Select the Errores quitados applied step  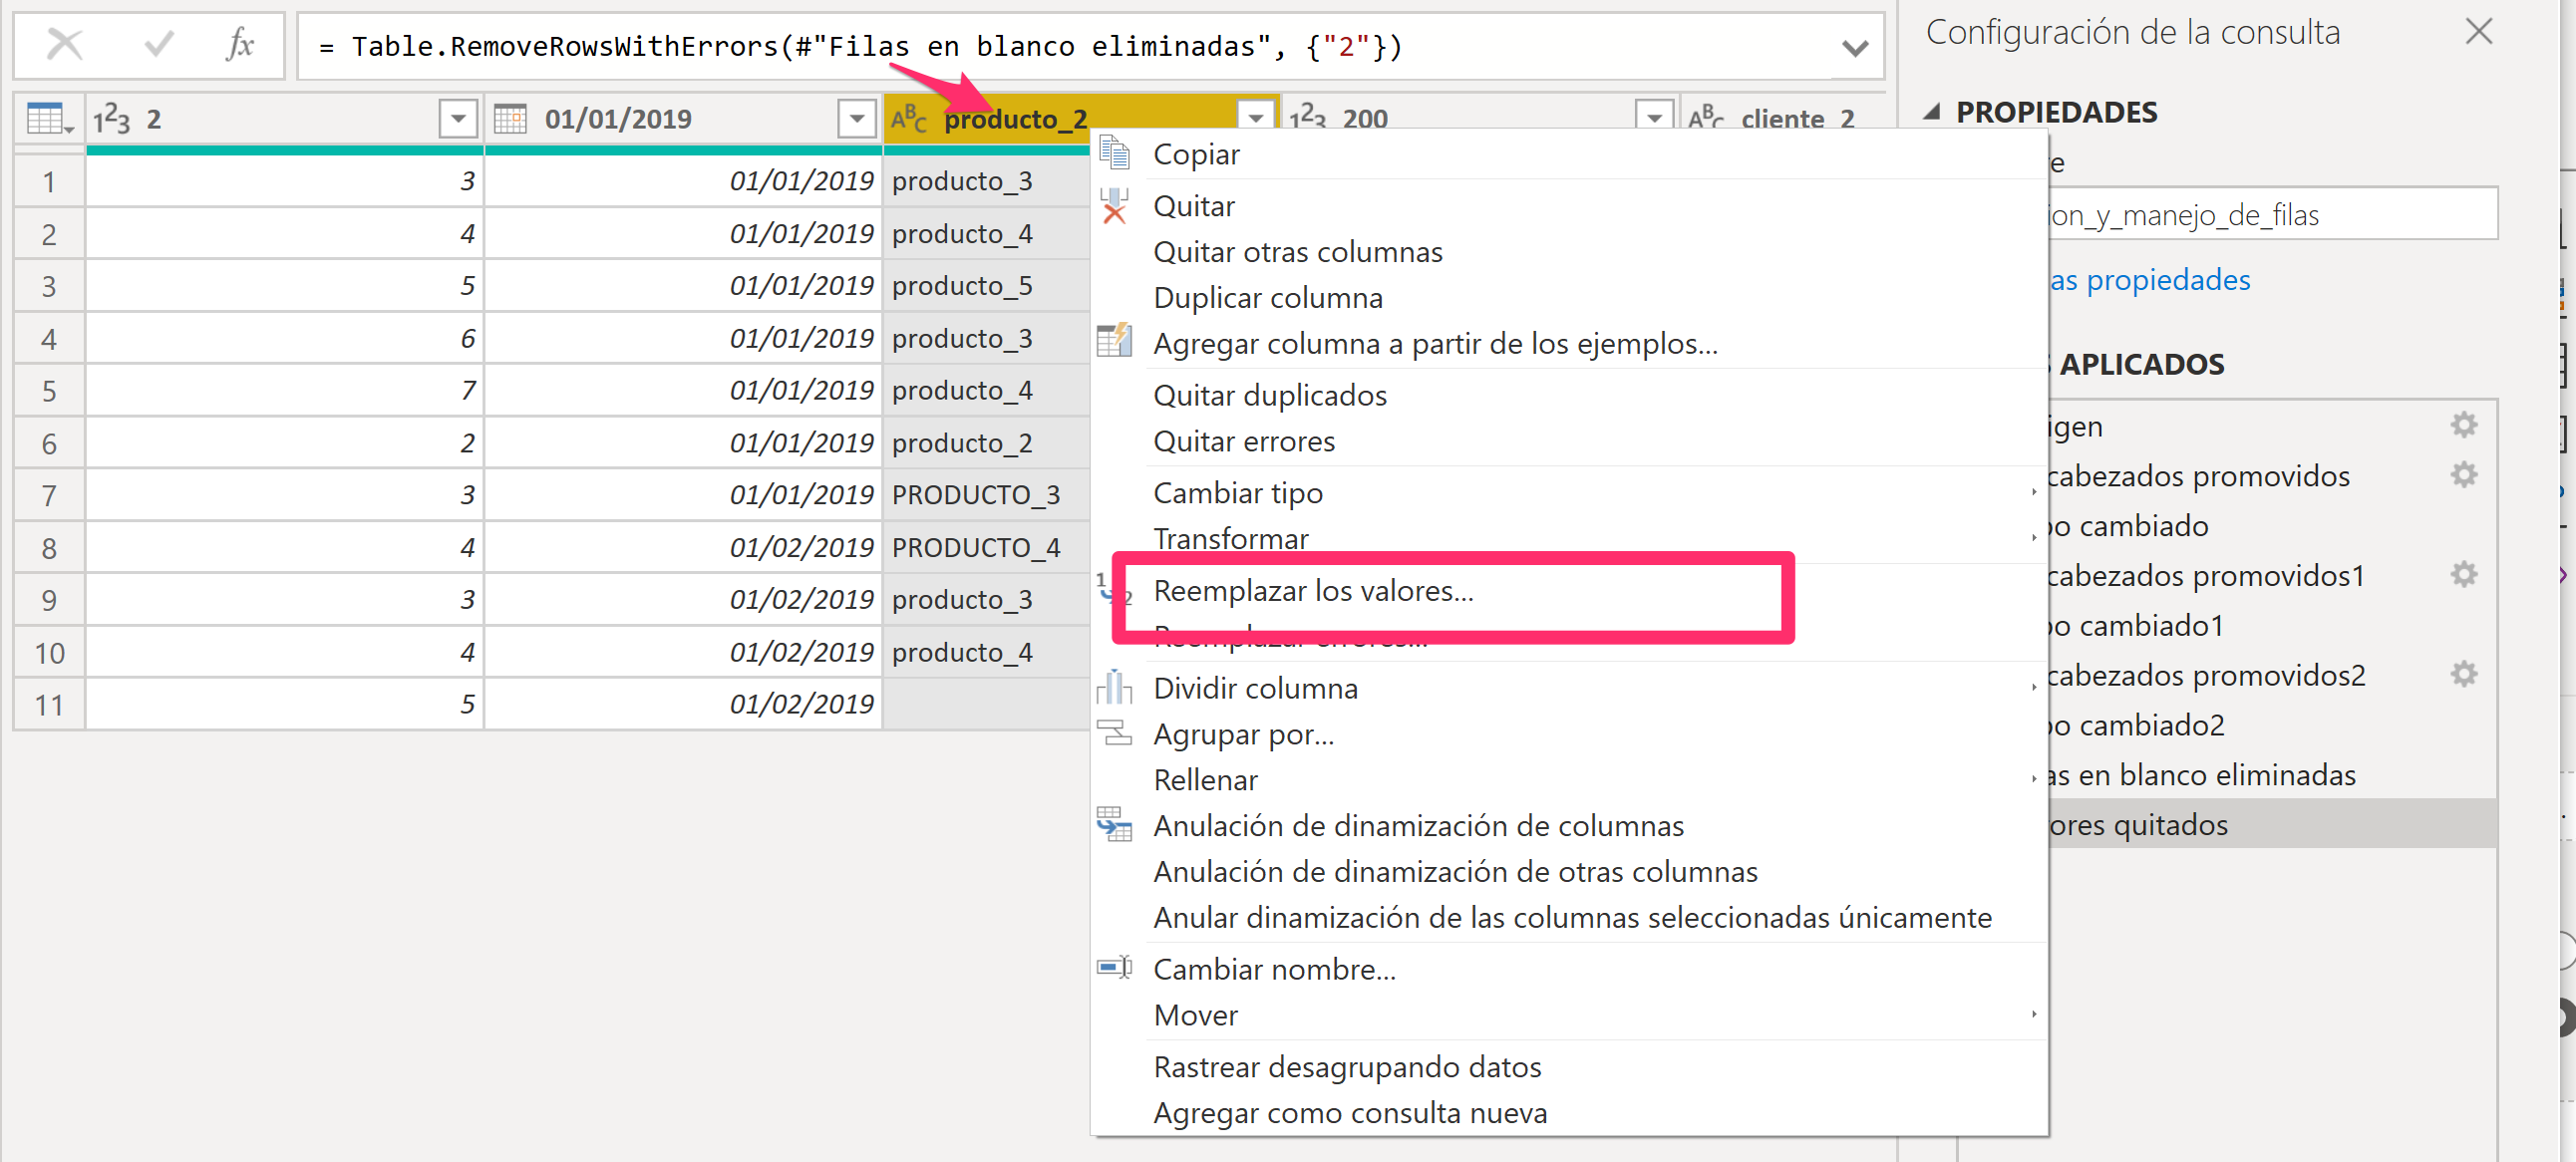click(2271, 824)
